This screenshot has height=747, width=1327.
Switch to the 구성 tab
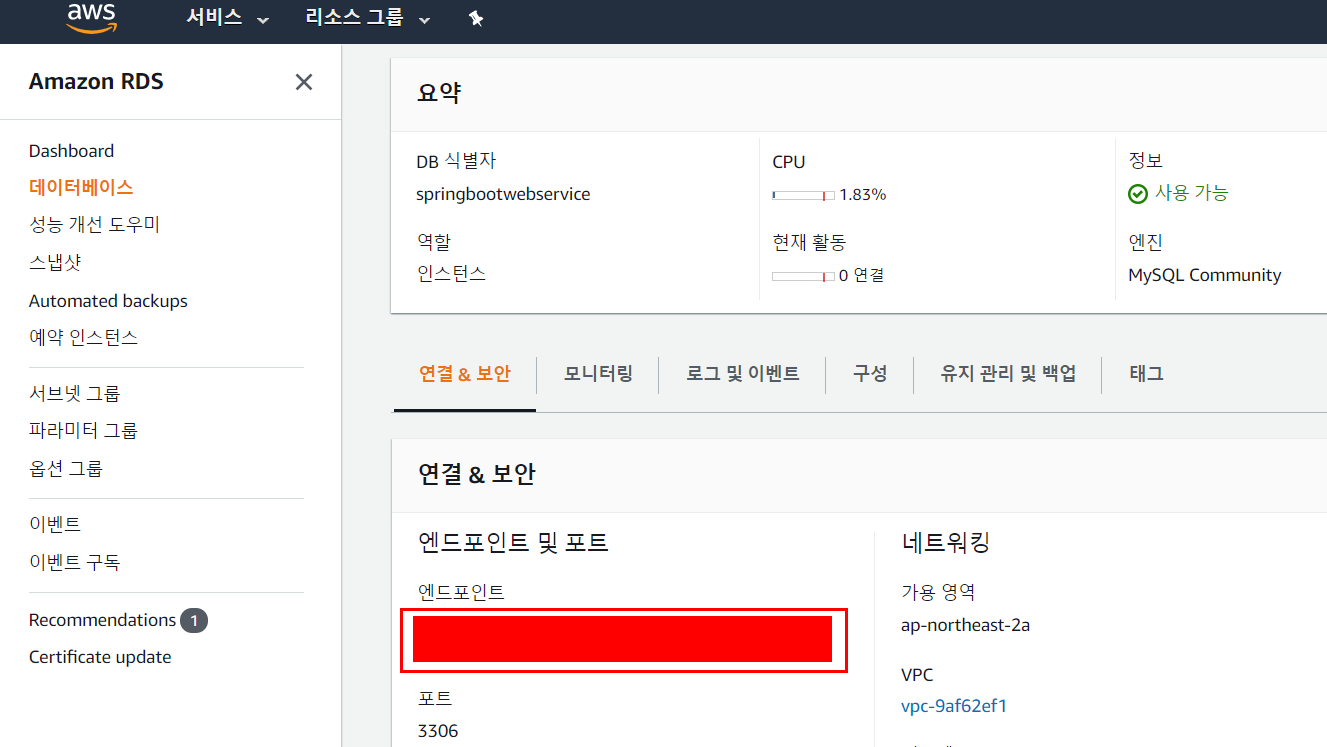click(870, 374)
